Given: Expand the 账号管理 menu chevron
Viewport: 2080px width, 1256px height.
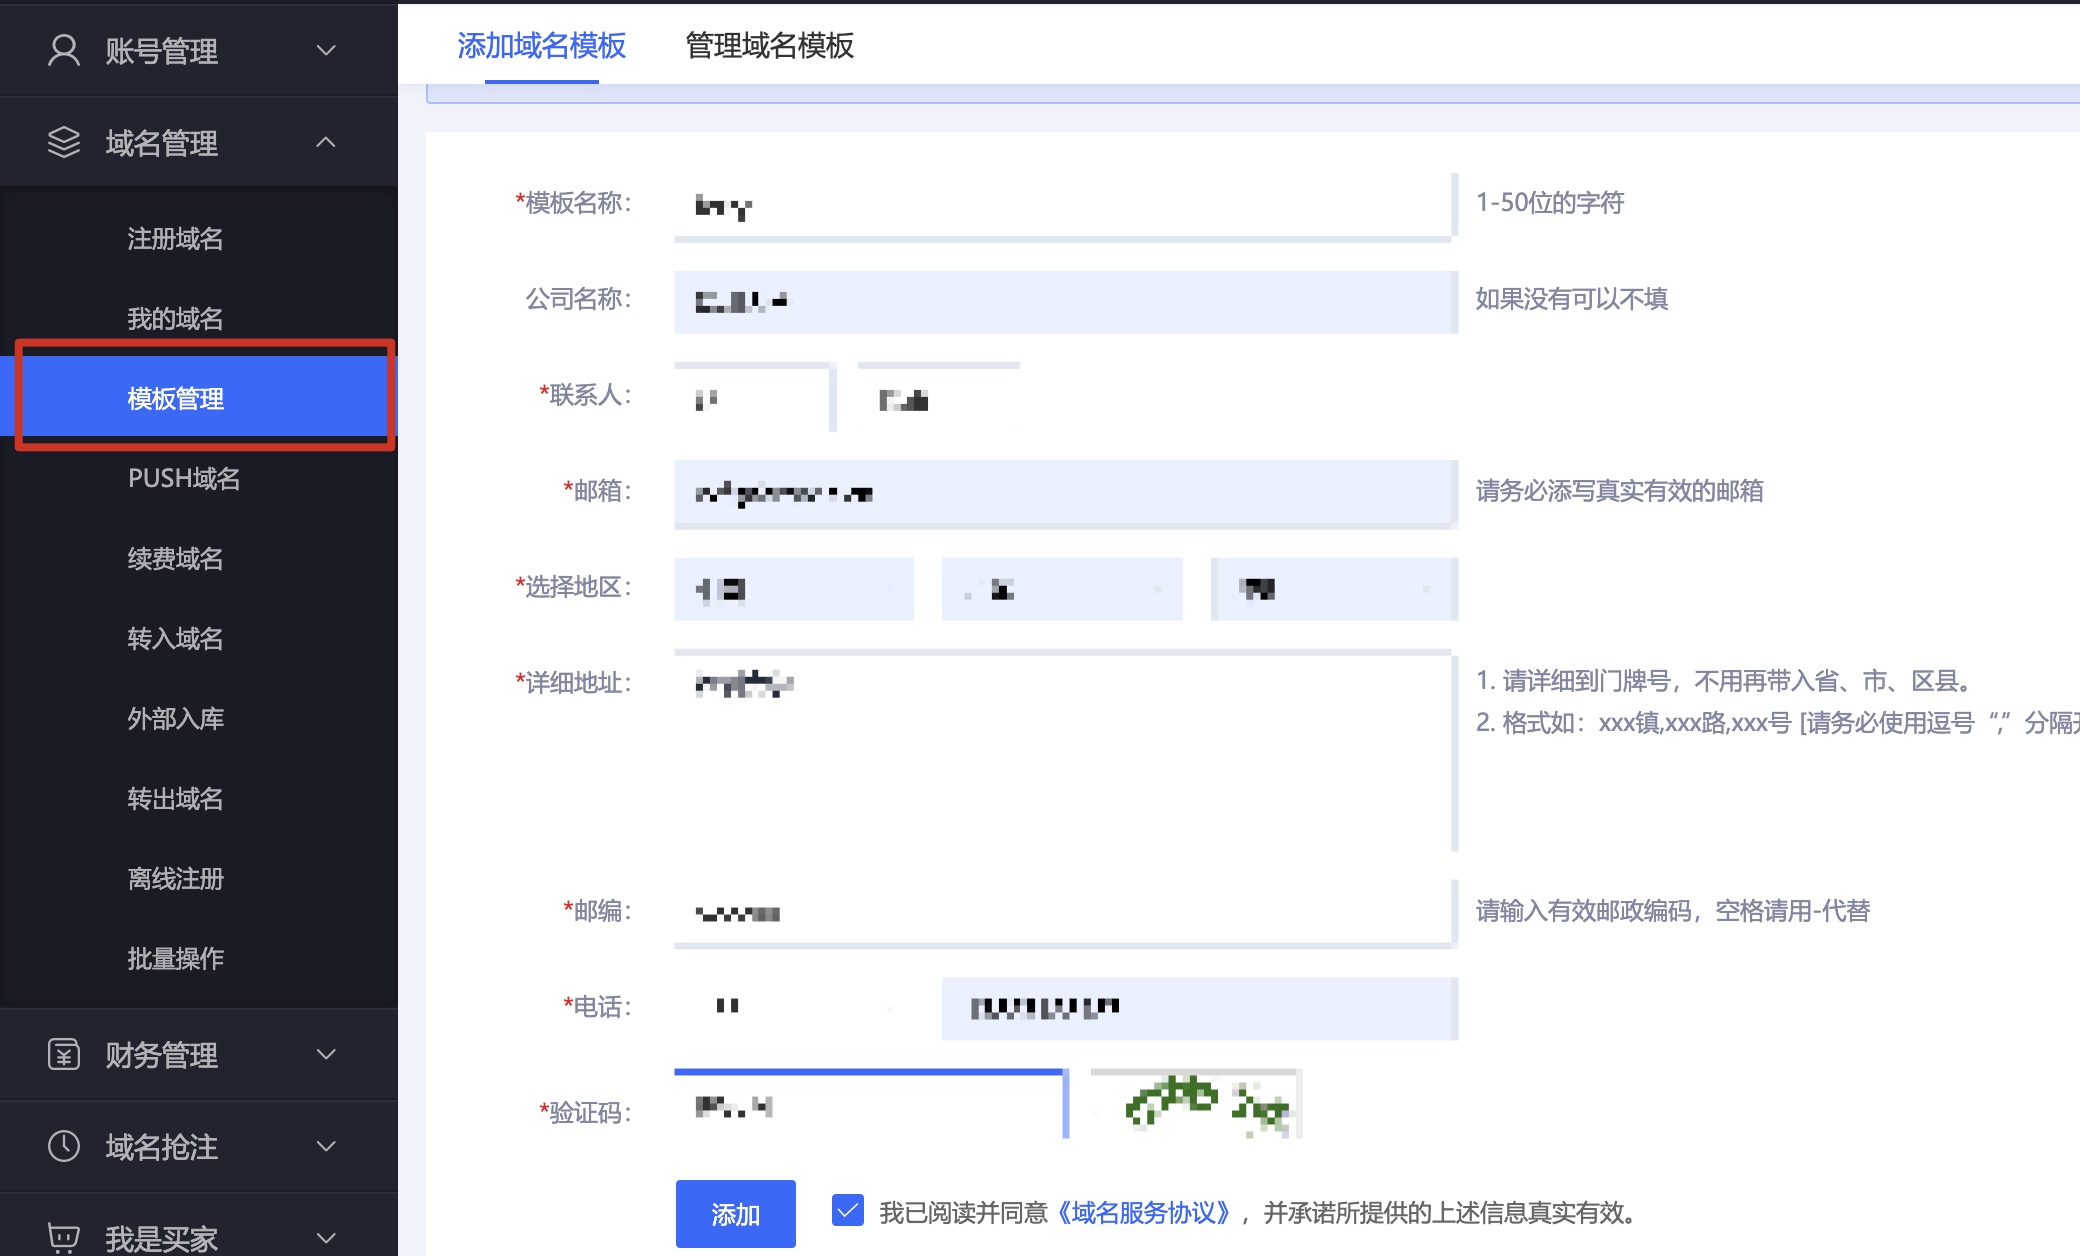Looking at the screenshot, I should [326, 50].
